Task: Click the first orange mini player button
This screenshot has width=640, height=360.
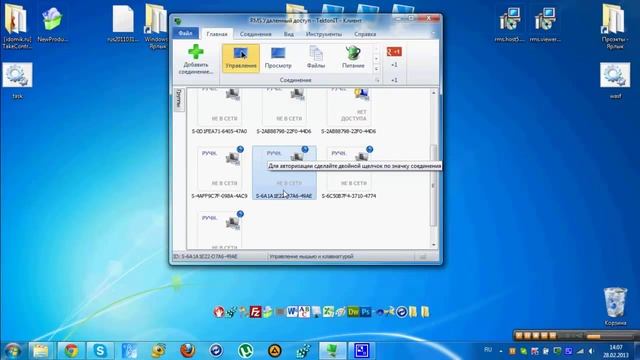Action: click(x=519, y=336)
